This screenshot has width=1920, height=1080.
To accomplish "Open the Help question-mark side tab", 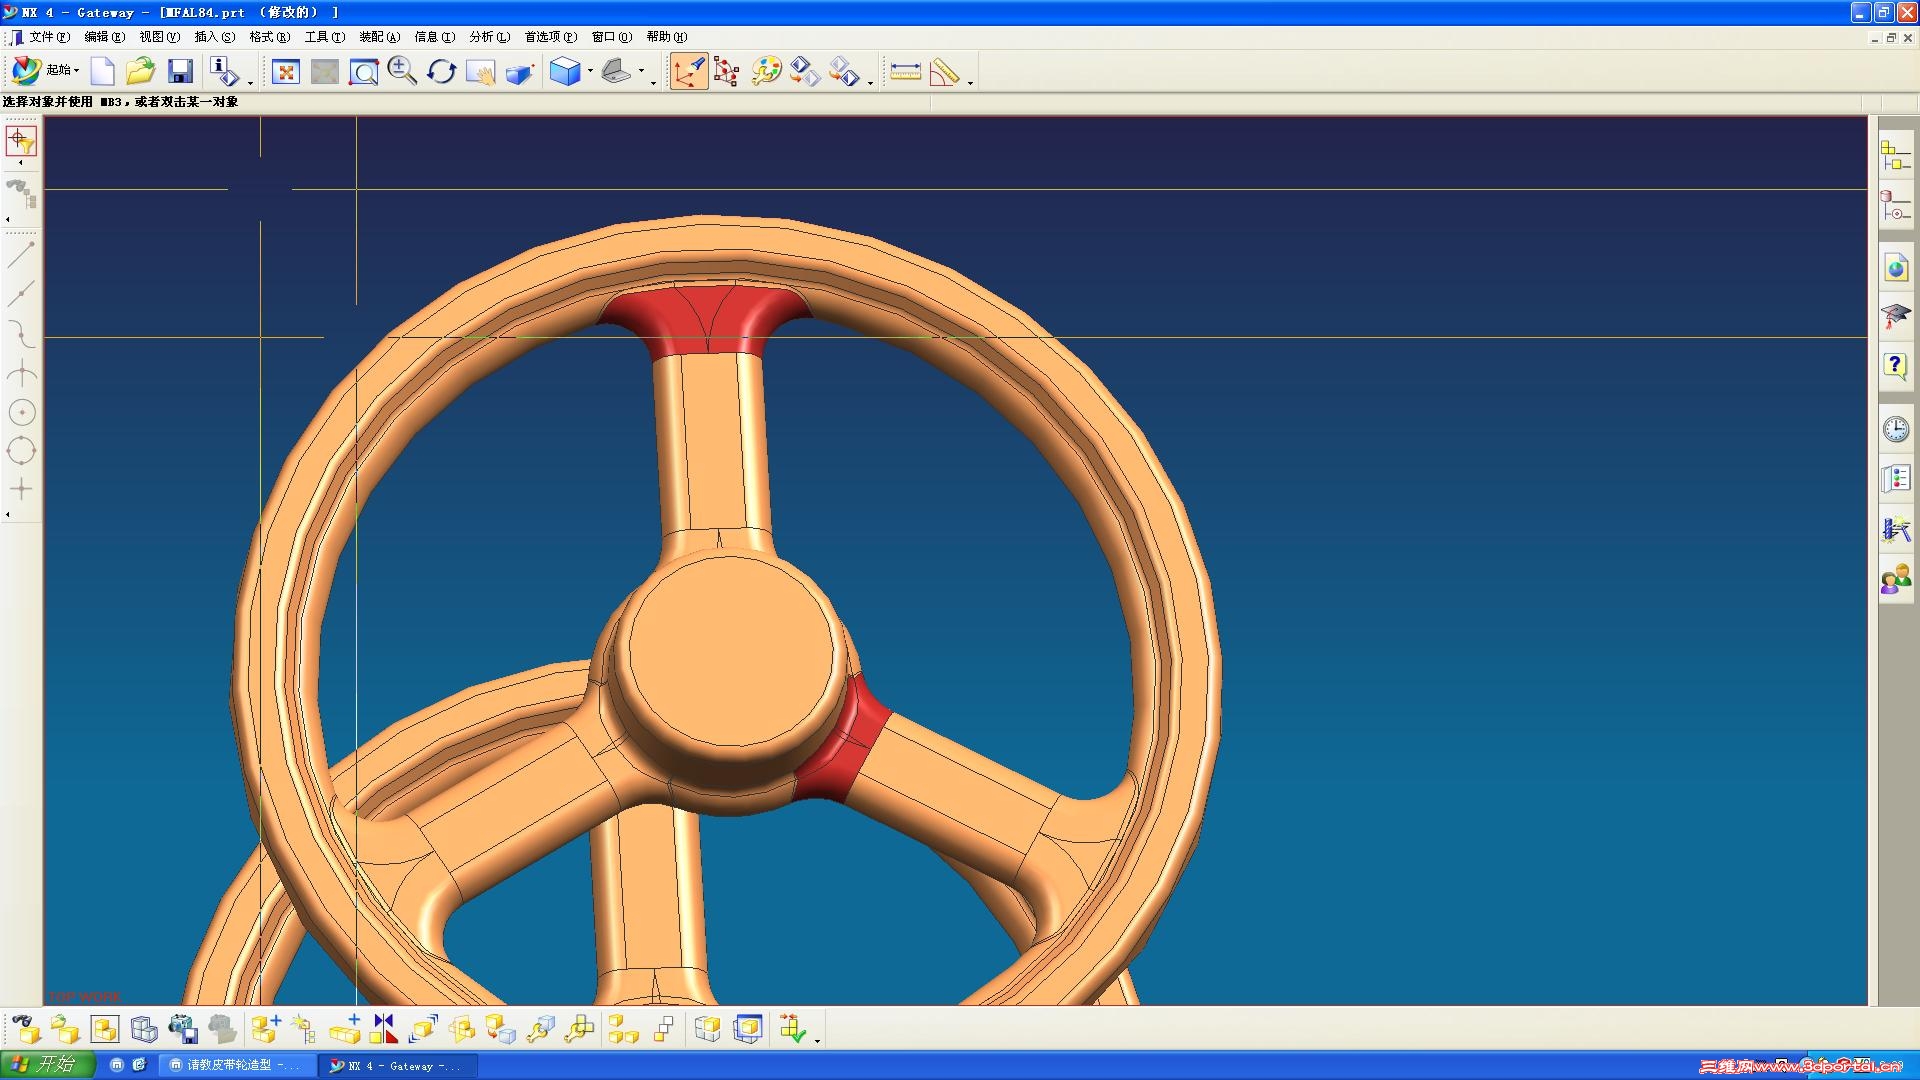I will tap(1895, 366).
